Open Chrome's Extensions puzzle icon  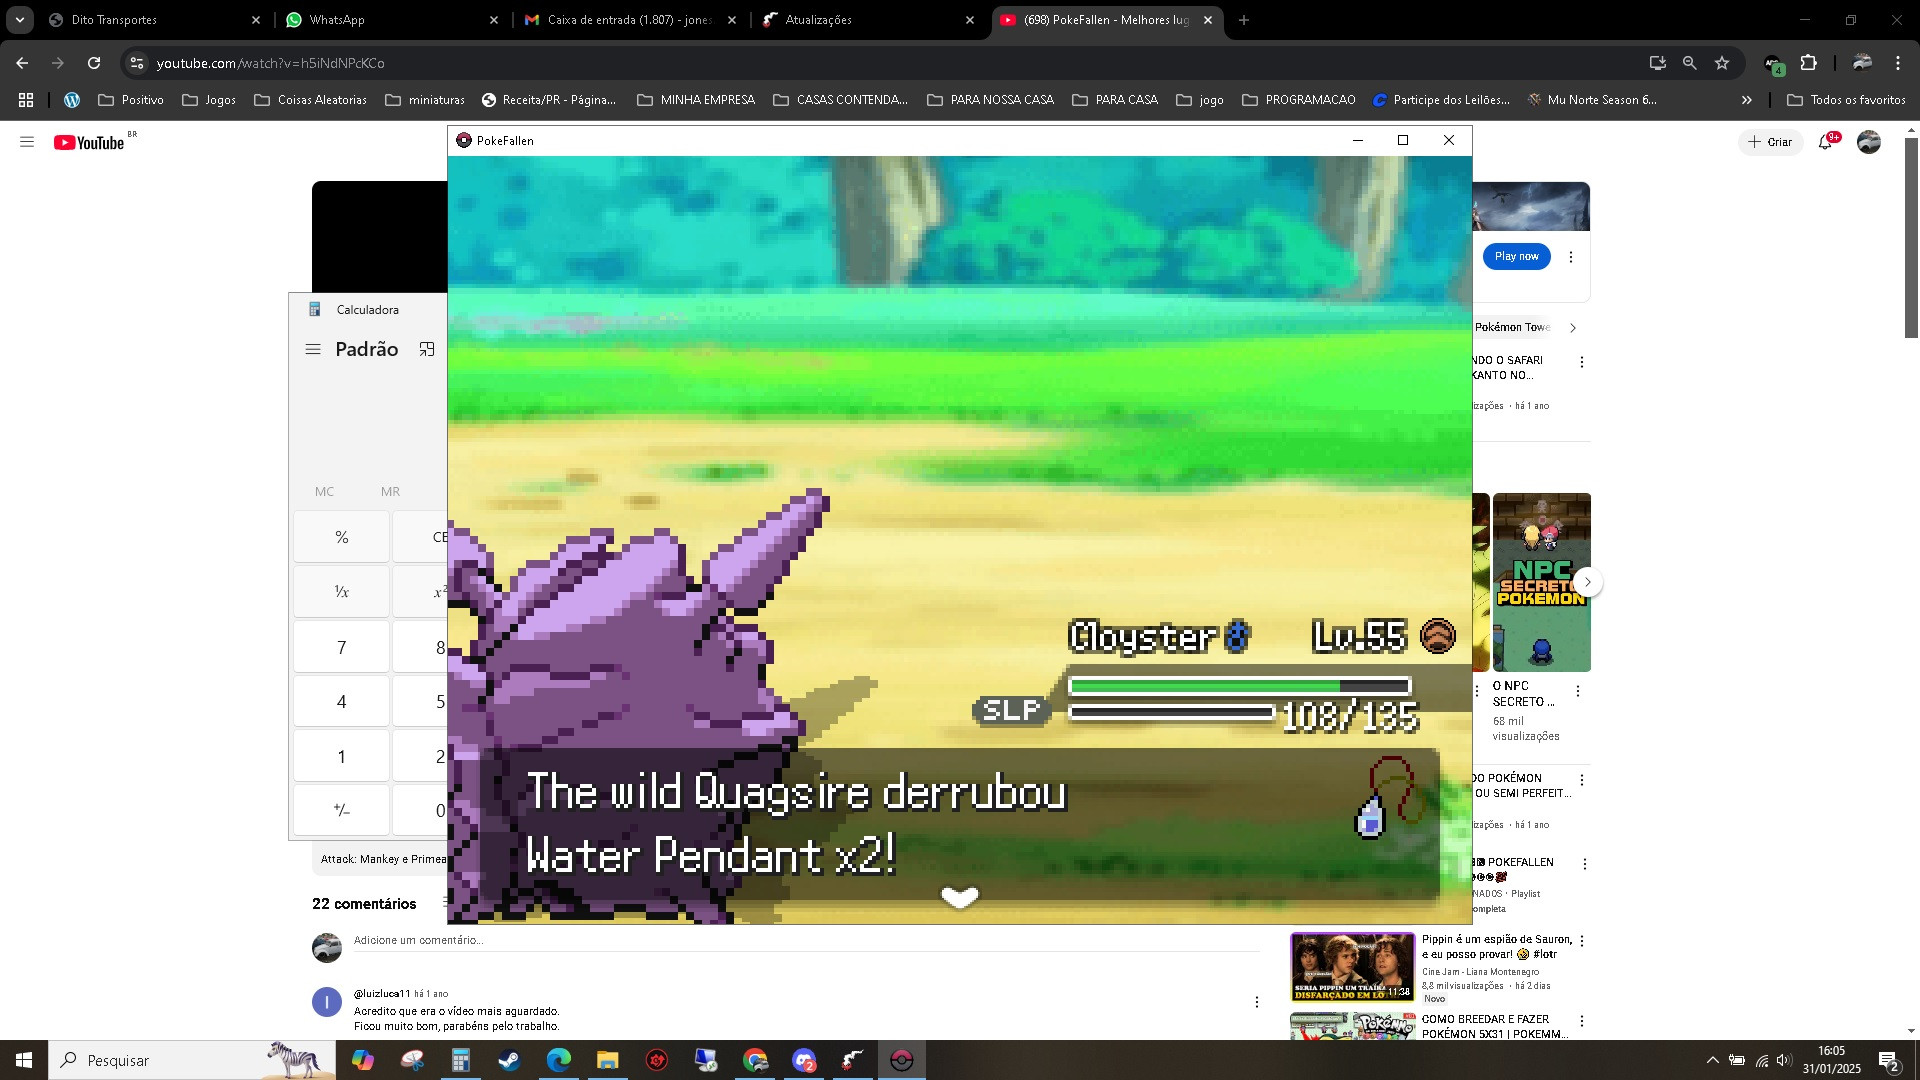point(1808,63)
